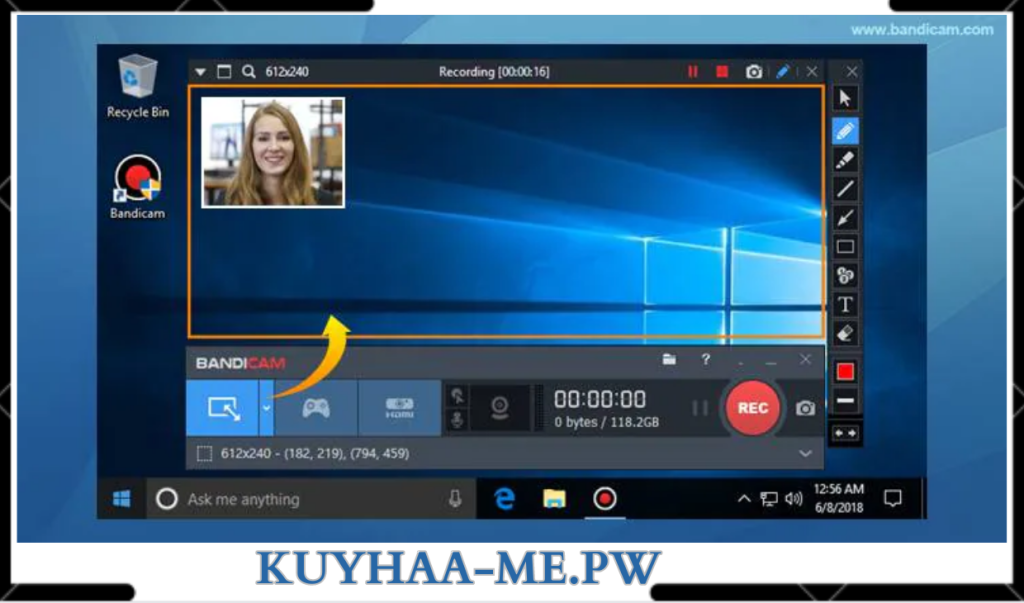Select the straight line tool

click(x=845, y=189)
